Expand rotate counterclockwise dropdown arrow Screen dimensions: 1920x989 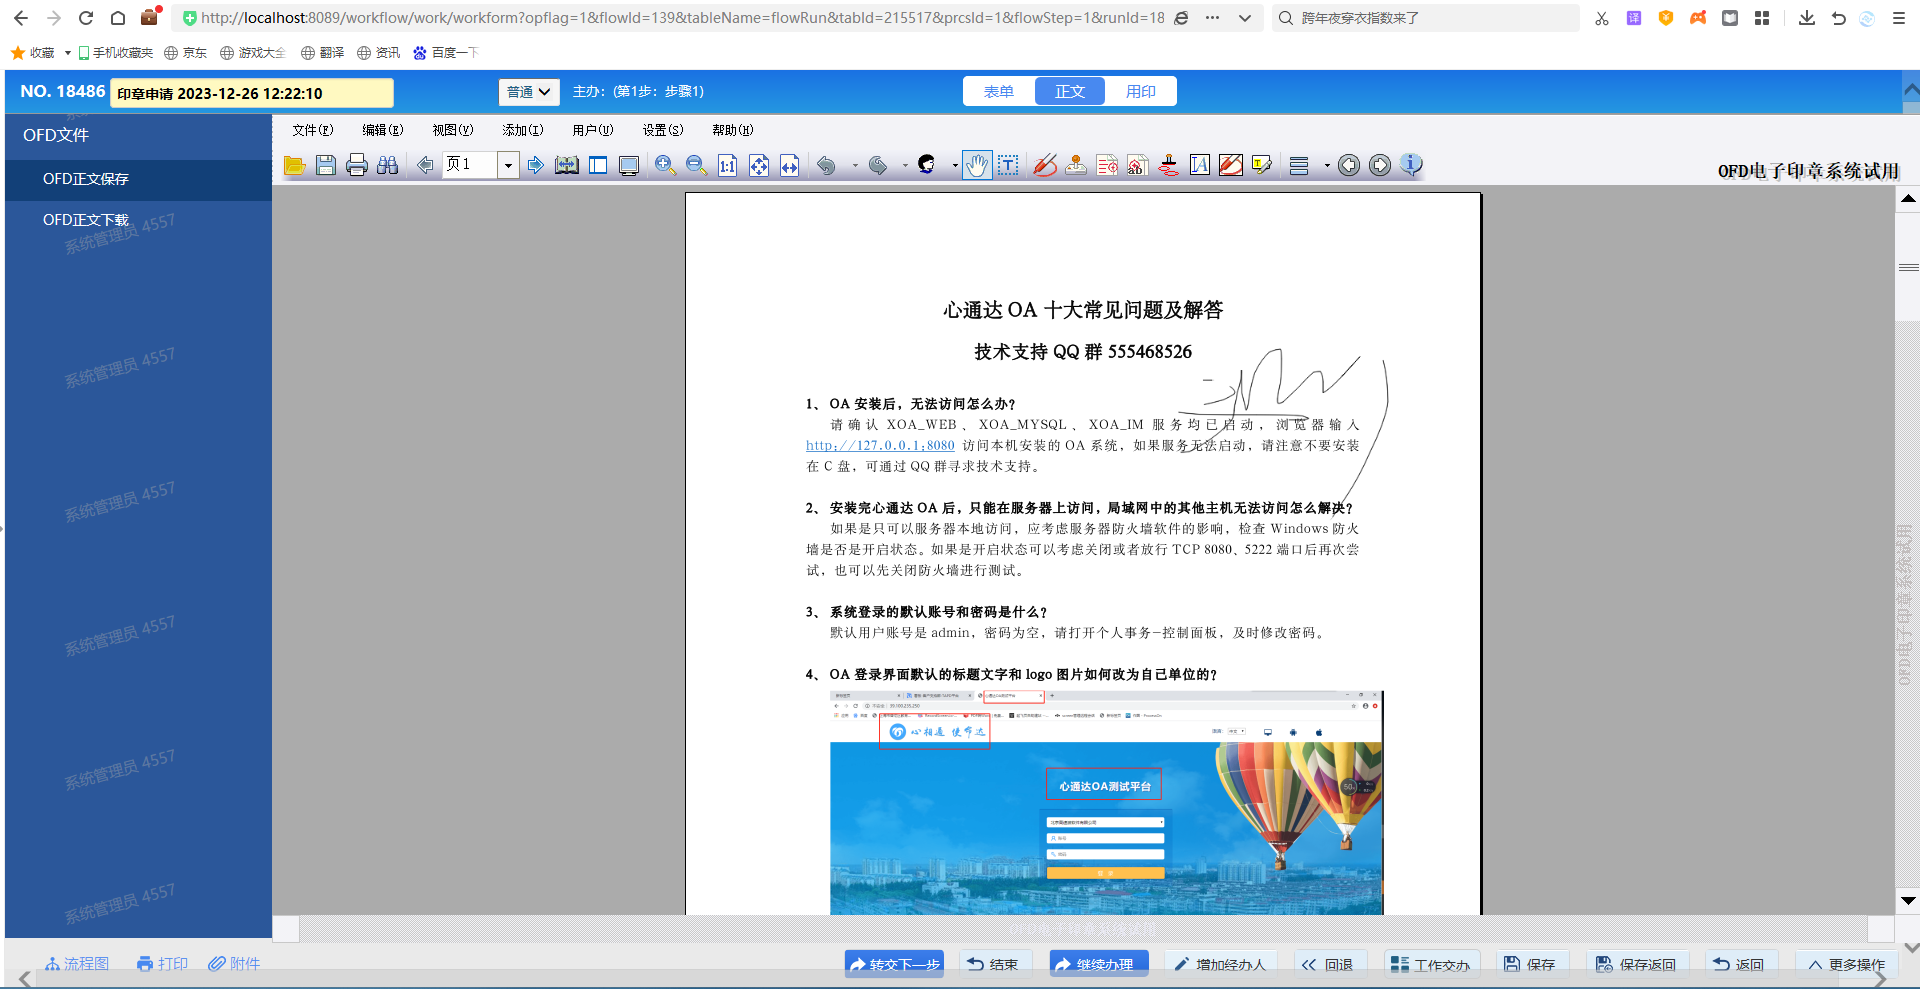pyautogui.click(x=855, y=166)
